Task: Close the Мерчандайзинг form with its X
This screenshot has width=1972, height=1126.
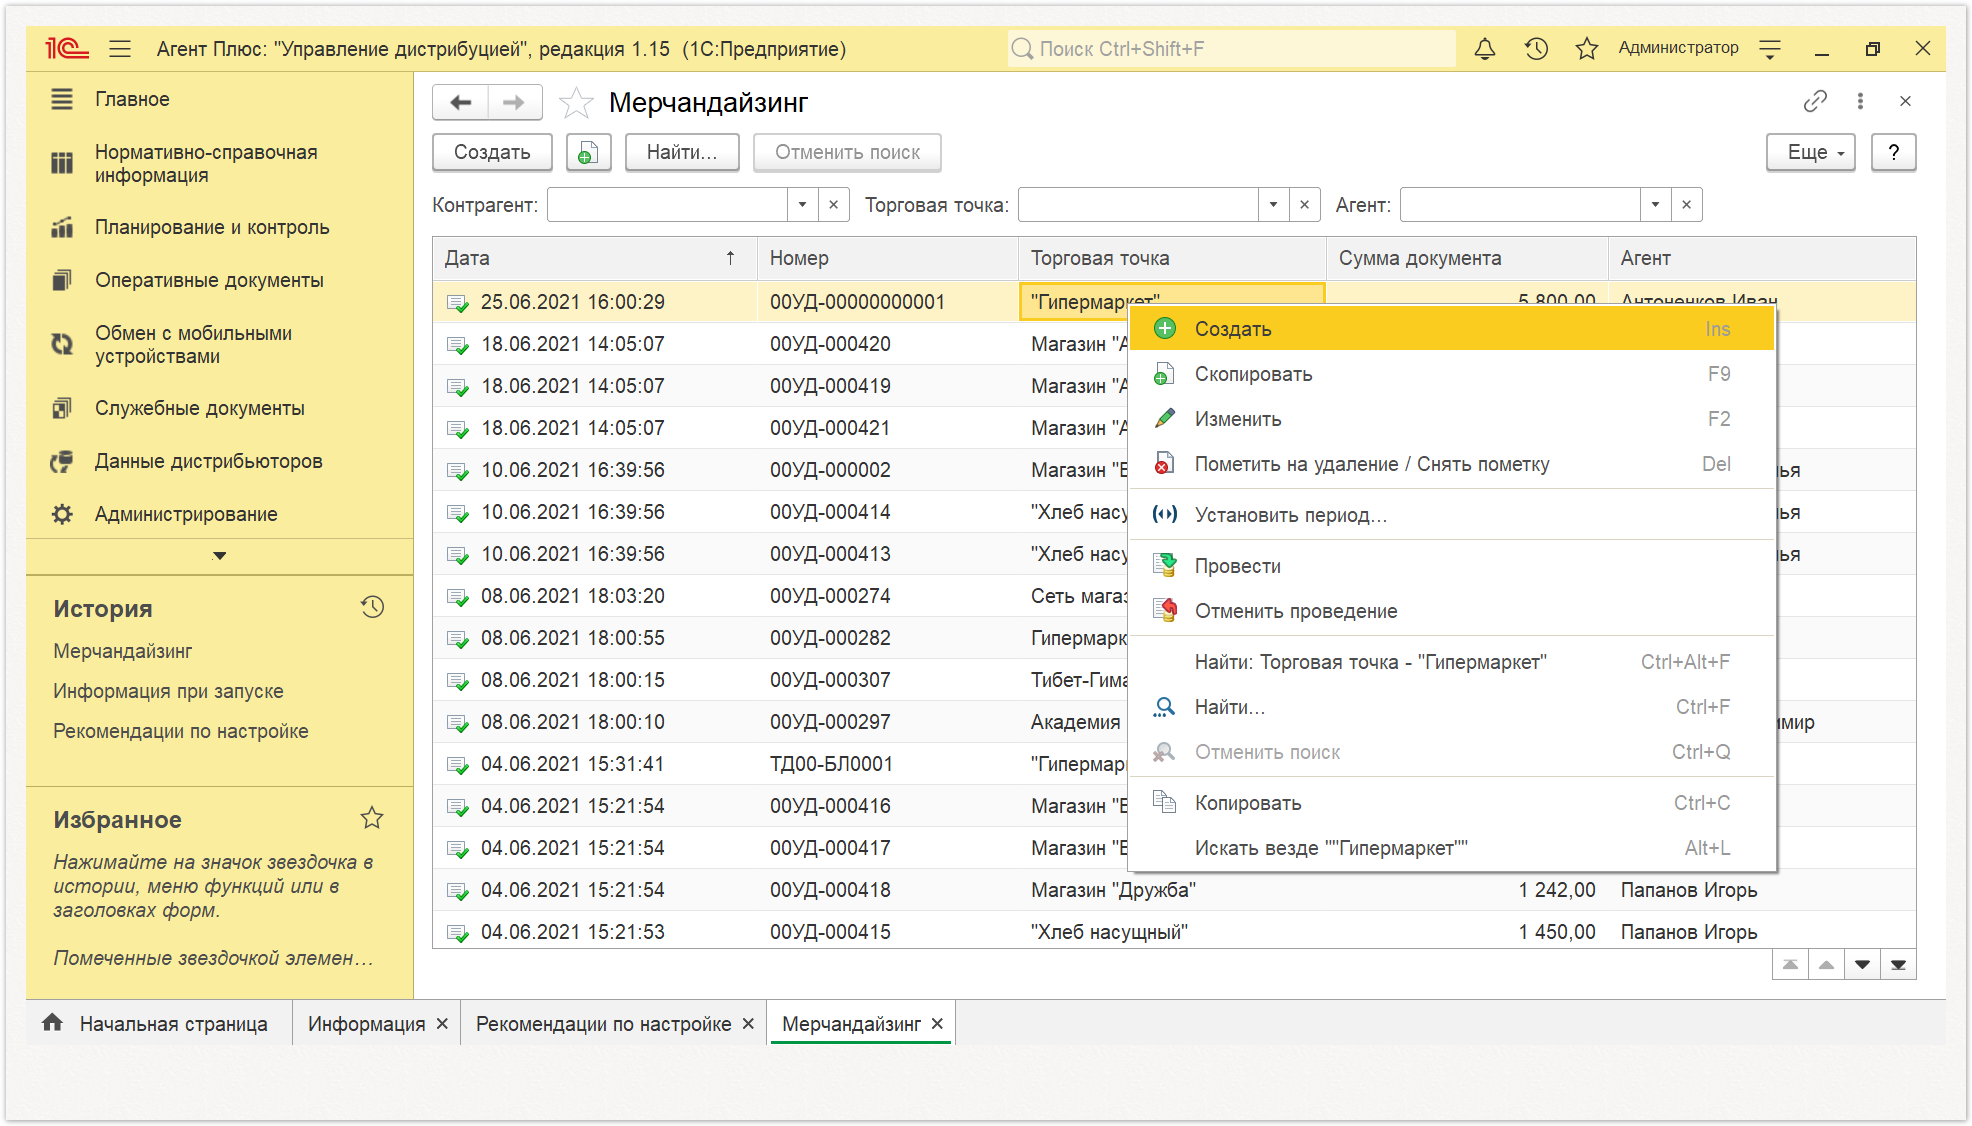Action: [1905, 101]
